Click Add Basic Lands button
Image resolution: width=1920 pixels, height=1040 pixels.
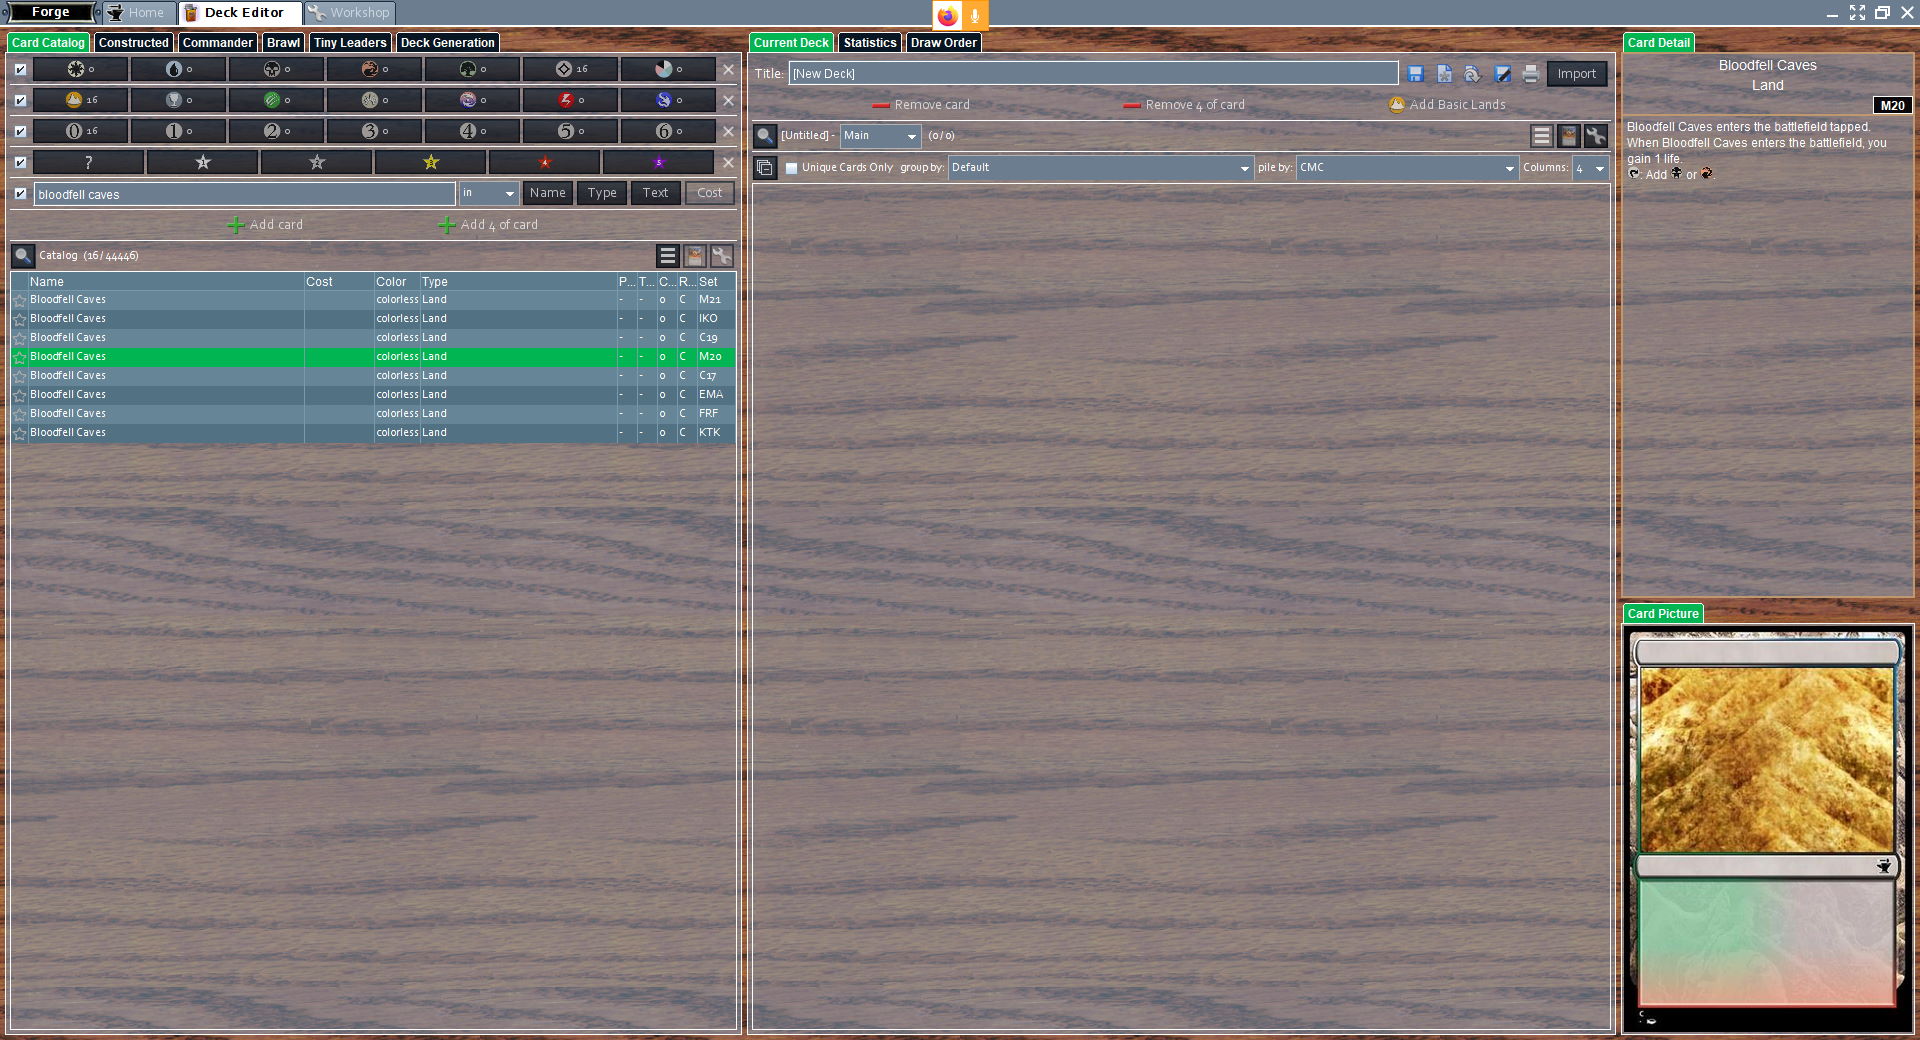tap(1447, 105)
